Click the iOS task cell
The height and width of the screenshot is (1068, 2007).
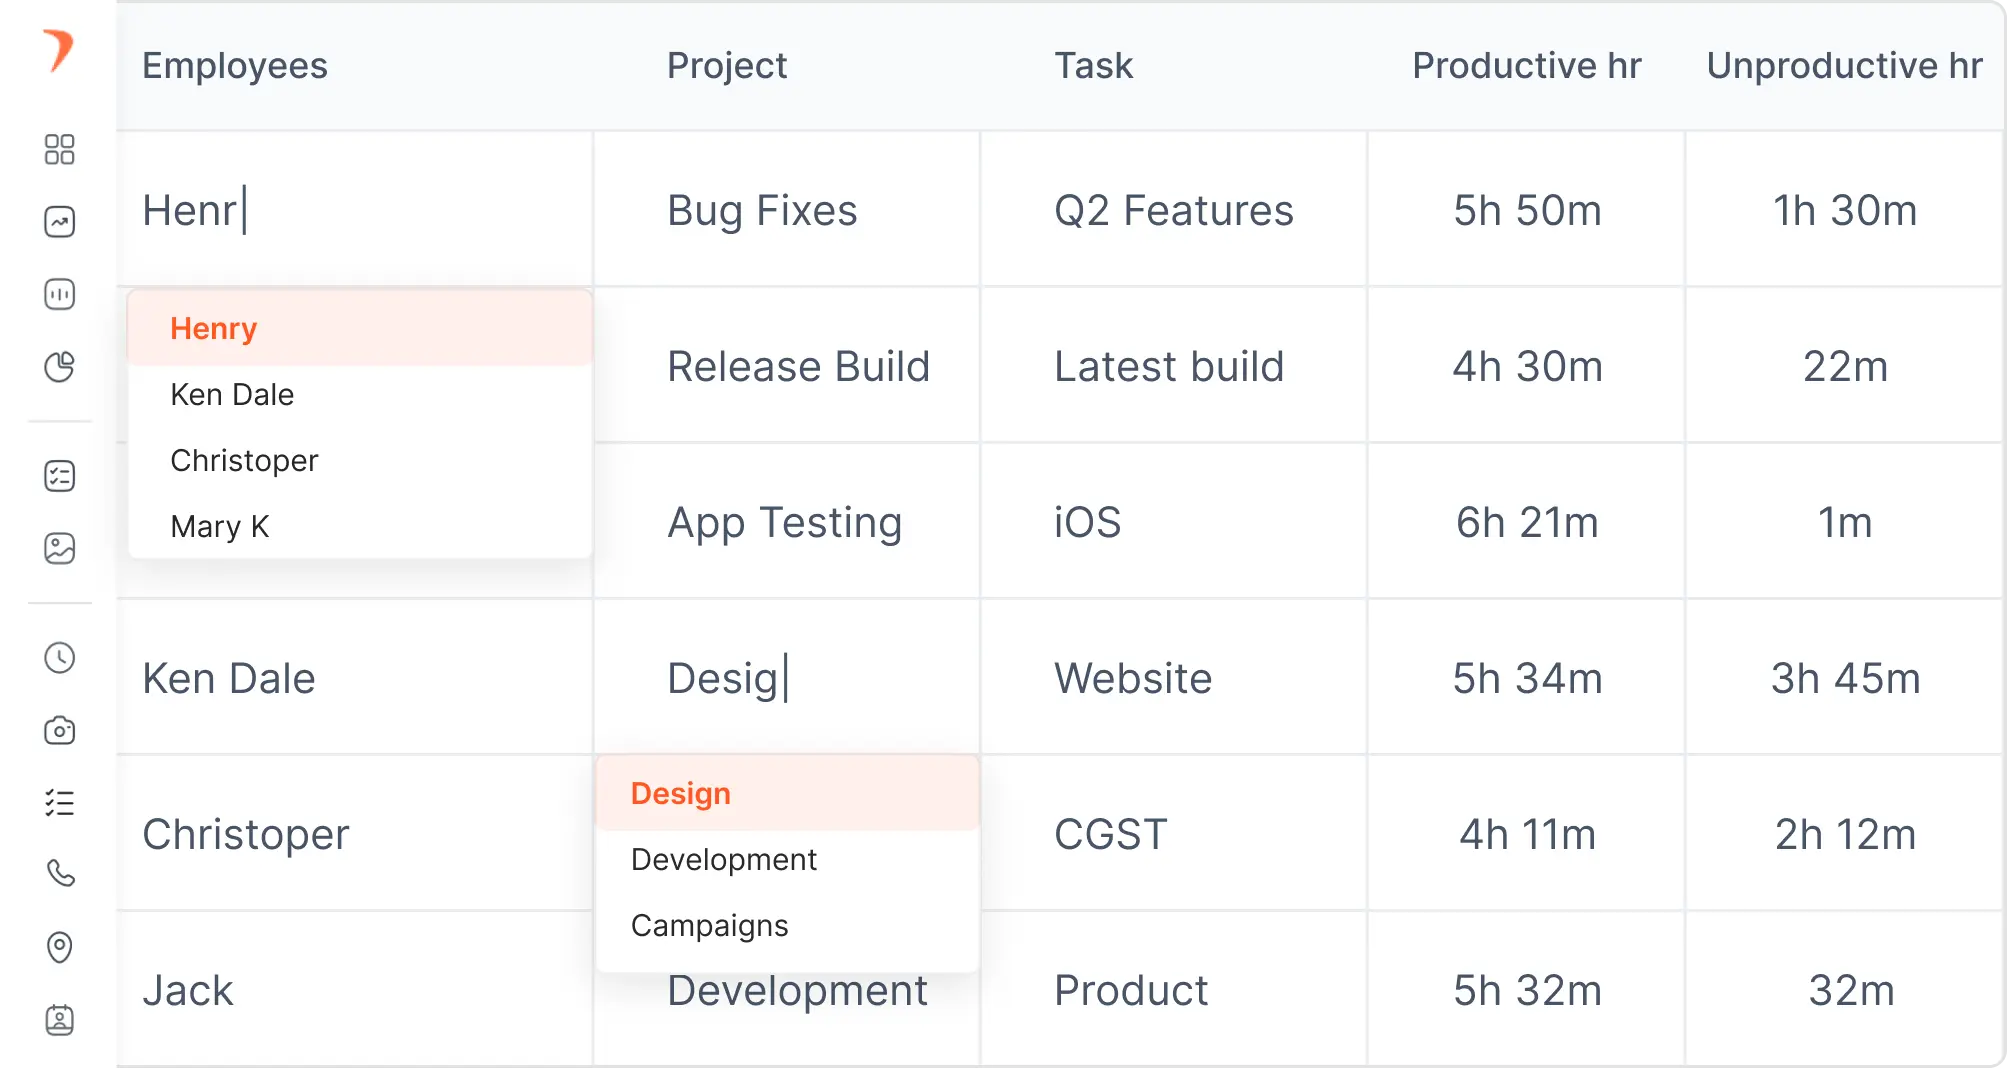pyautogui.click(x=1174, y=522)
